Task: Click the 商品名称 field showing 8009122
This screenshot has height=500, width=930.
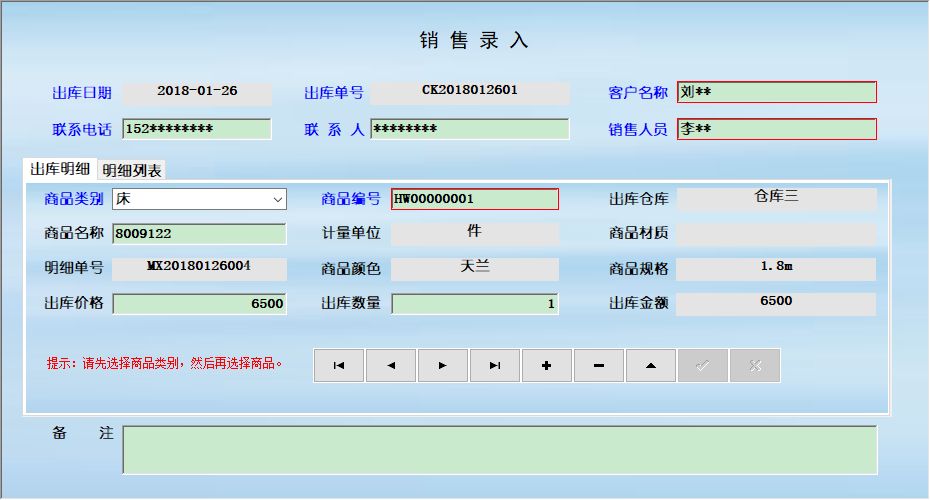Action: point(199,233)
